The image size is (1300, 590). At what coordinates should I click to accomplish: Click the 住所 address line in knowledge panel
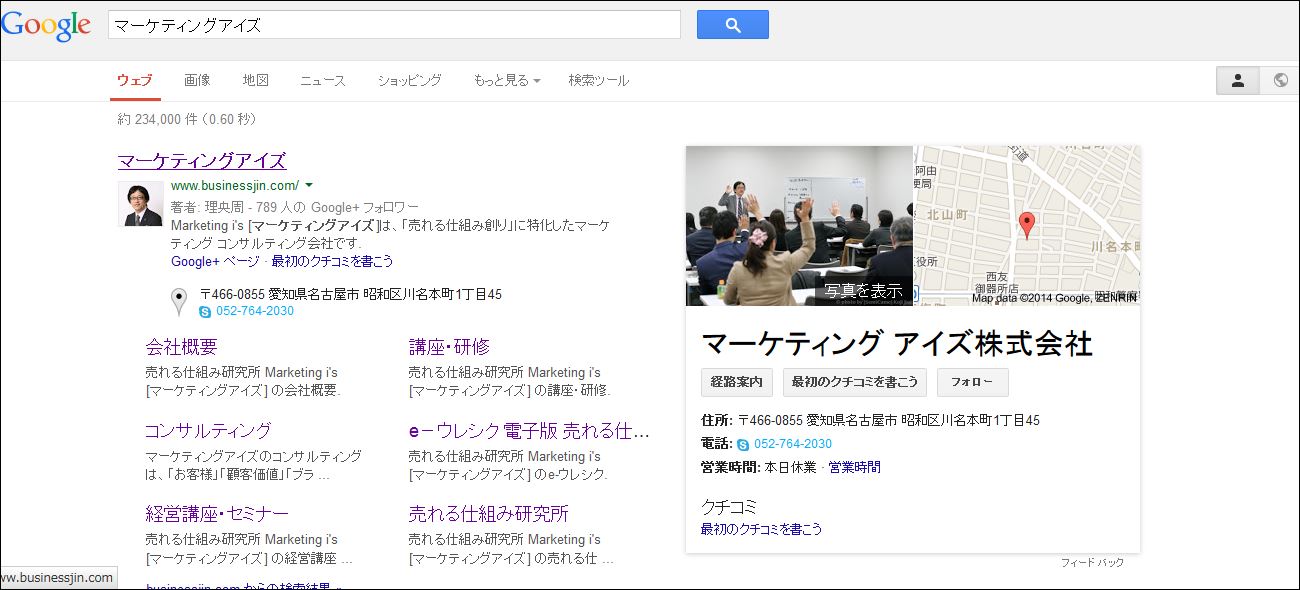[x=871, y=420]
